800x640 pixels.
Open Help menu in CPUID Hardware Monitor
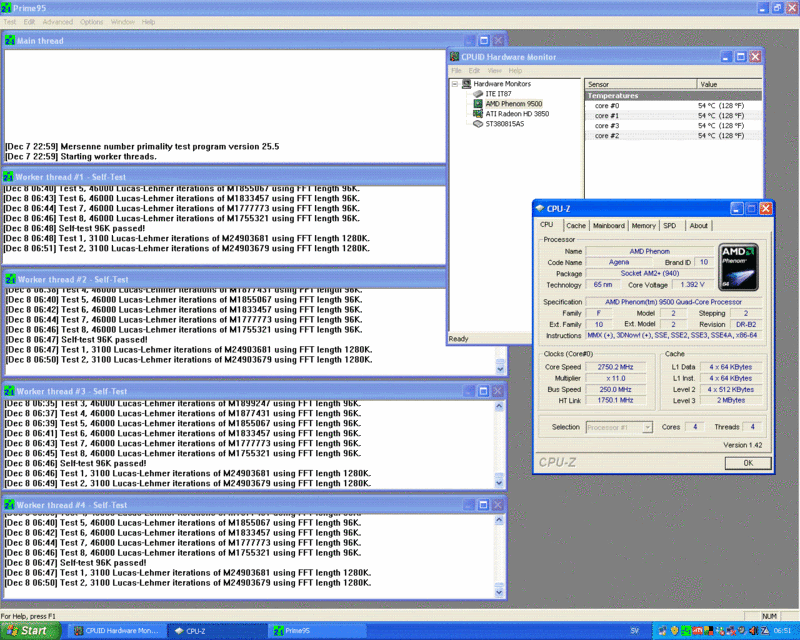[x=515, y=71]
